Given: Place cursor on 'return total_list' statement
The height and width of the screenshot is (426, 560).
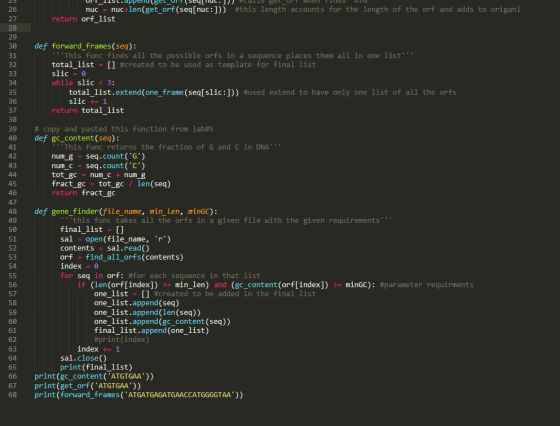Looking at the screenshot, I should coord(88,110).
